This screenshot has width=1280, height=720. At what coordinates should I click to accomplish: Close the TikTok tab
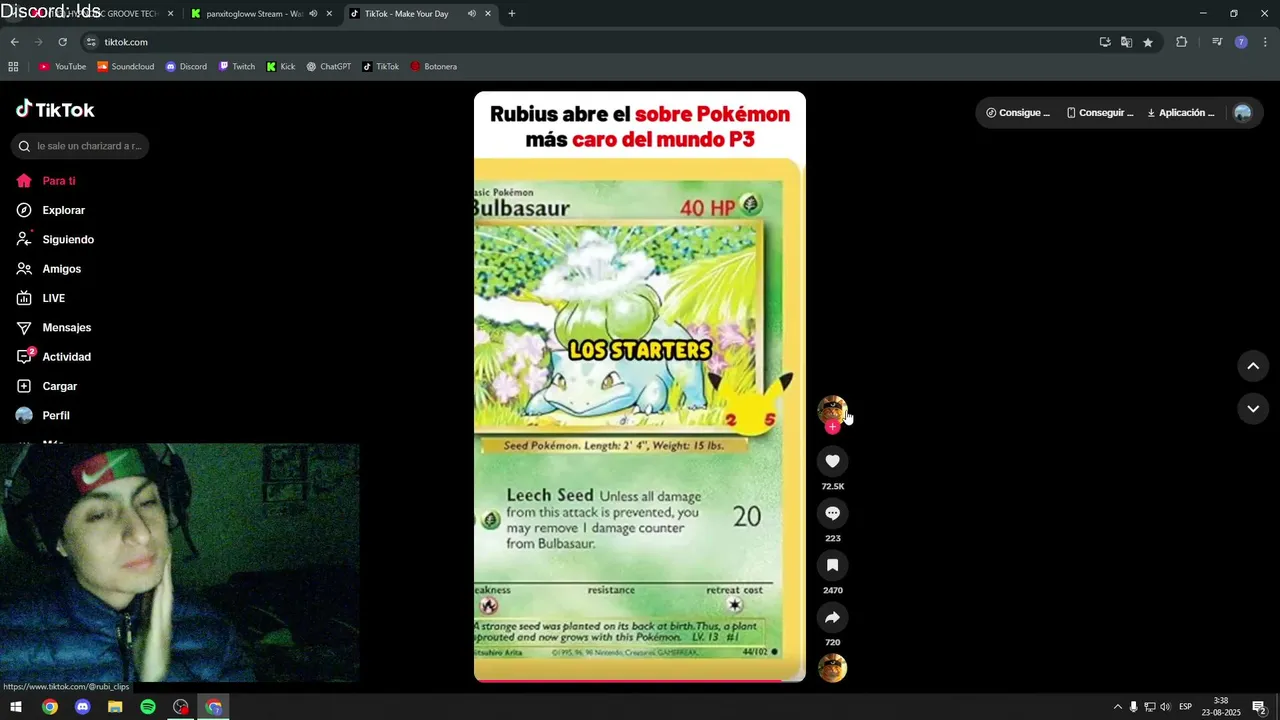pyautogui.click(x=488, y=14)
